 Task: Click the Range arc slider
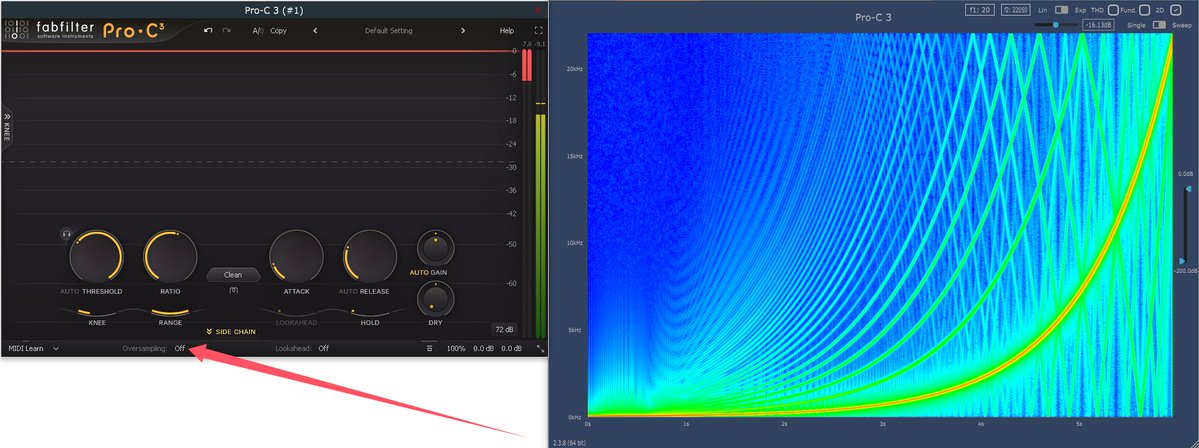[170, 312]
